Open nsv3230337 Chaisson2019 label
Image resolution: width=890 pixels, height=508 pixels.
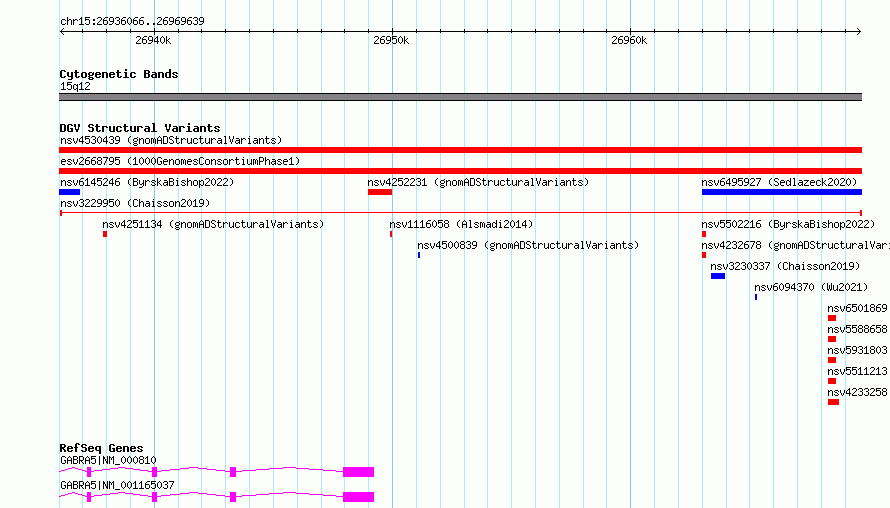point(785,266)
